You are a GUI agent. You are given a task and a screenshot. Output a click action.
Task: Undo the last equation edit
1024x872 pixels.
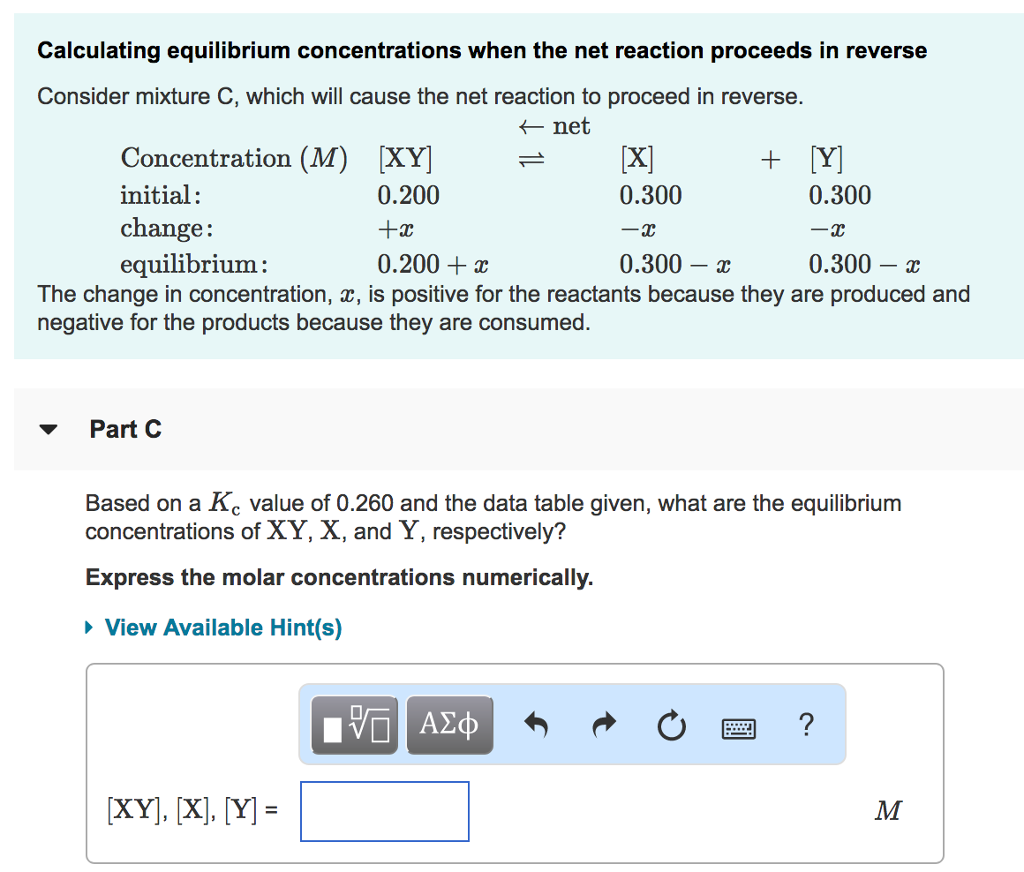pos(536,726)
